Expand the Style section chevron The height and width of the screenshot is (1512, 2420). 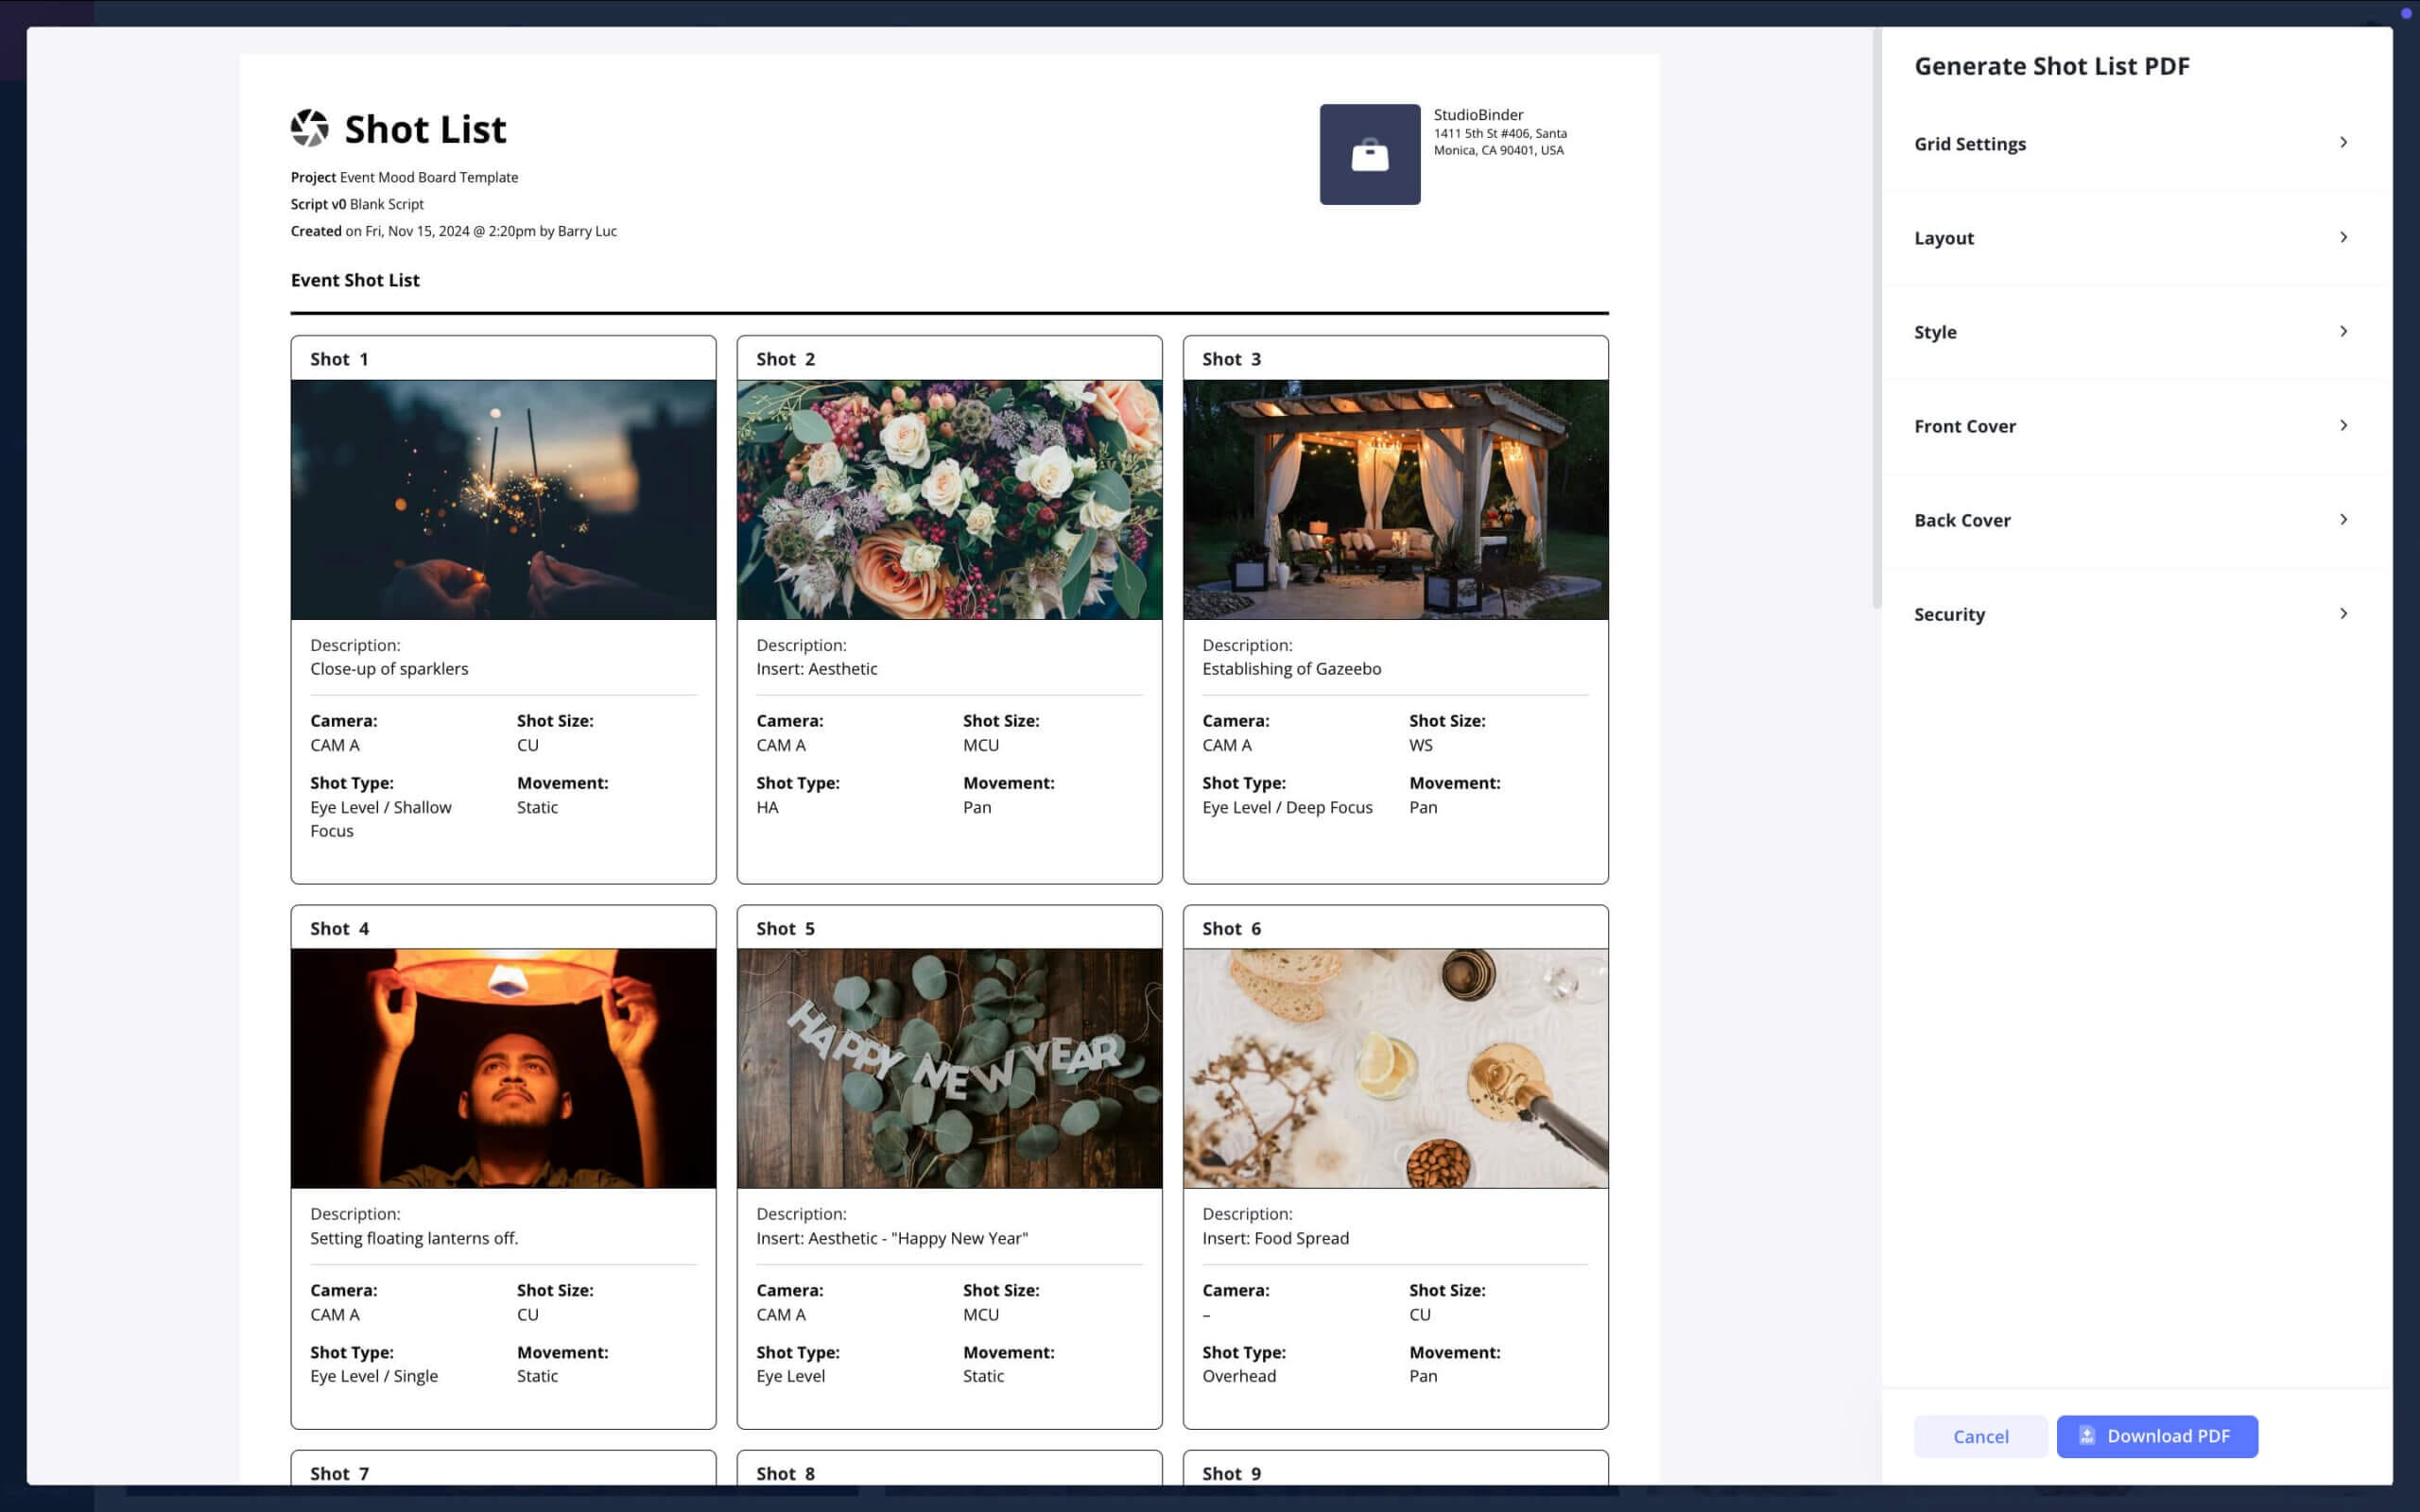2343,331
